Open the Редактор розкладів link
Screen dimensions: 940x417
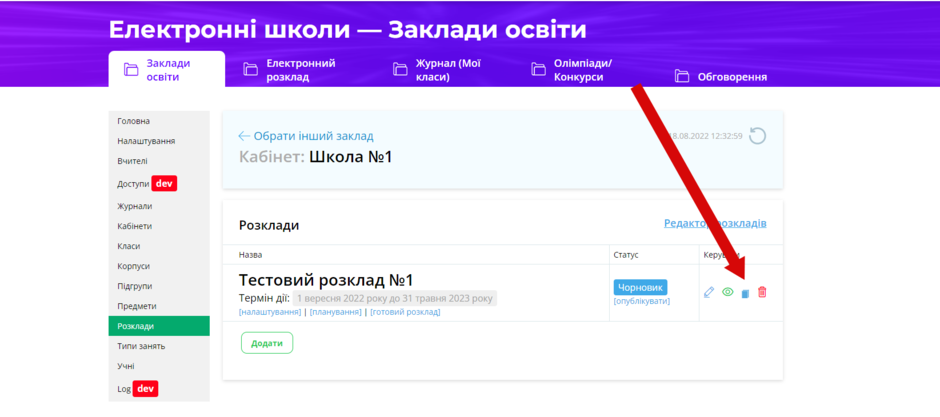pyautogui.click(x=715, y=223)
